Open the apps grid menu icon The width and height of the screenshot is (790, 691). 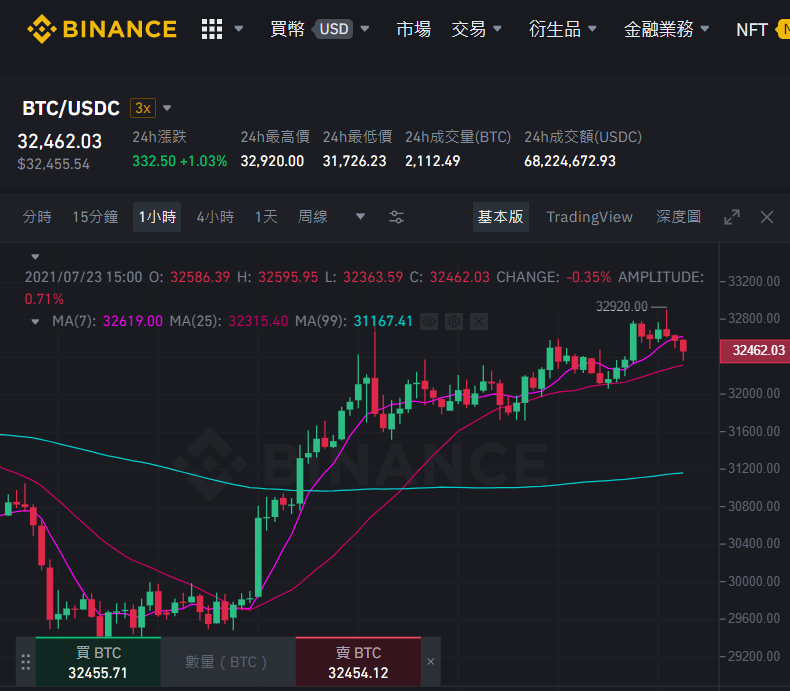pos(212,29)
